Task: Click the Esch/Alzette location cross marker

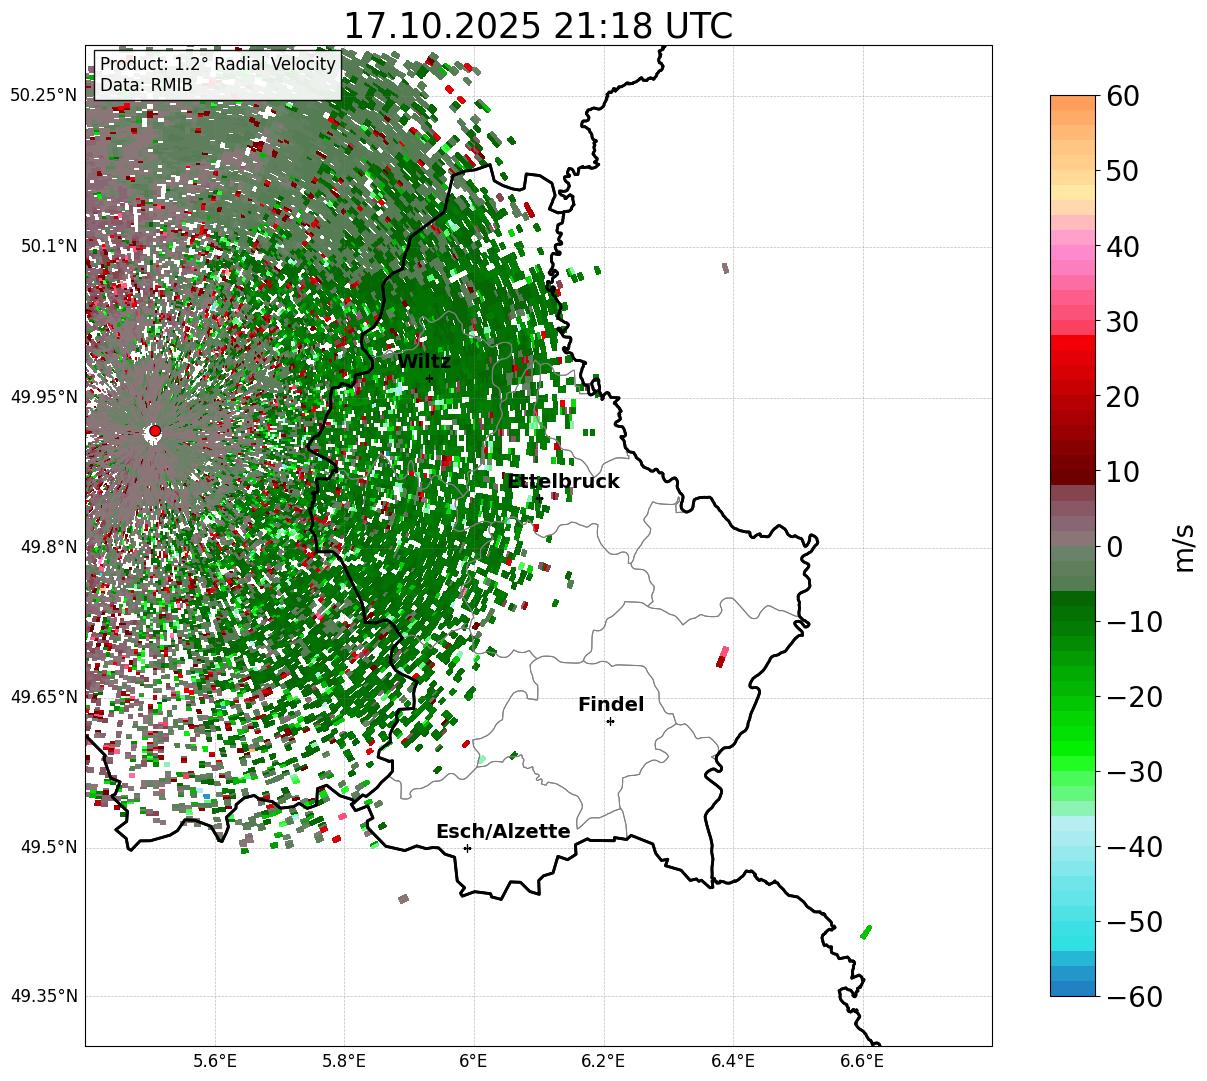Action: coord(467,848)
